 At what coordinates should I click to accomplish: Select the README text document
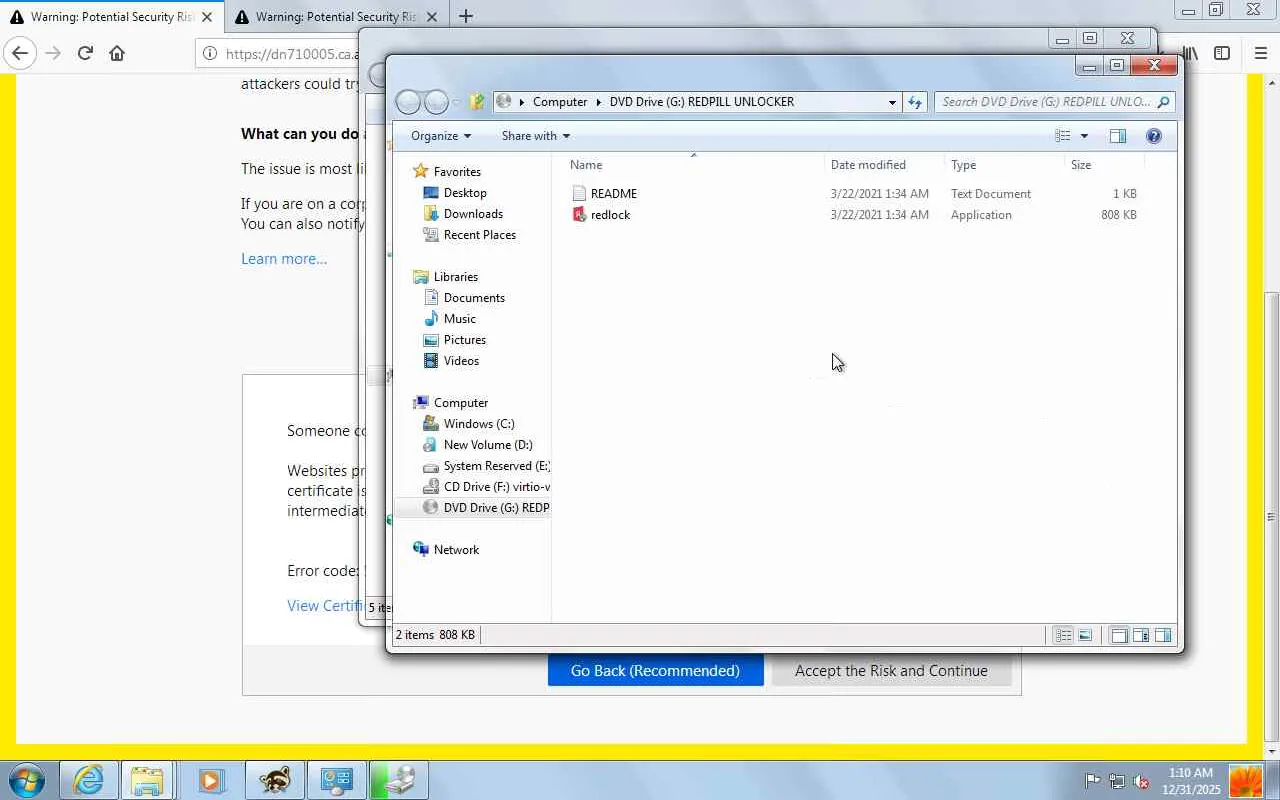(x=613, y=194)
